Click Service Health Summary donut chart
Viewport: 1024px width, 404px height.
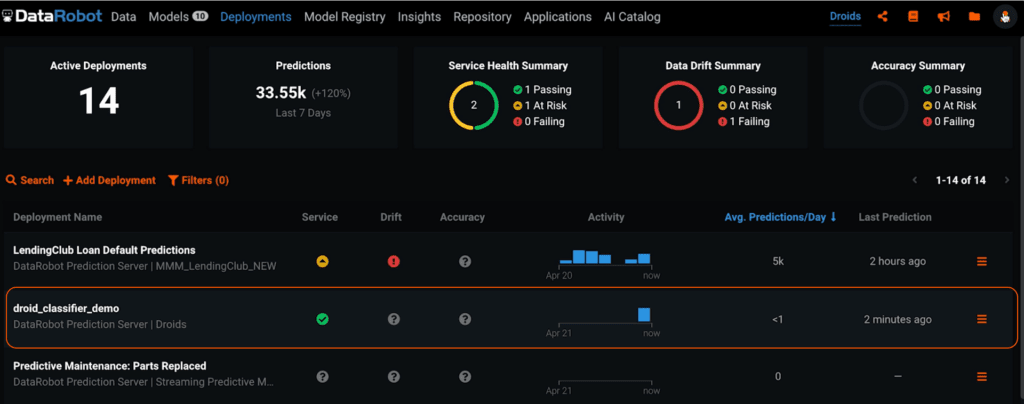[474, 105]
